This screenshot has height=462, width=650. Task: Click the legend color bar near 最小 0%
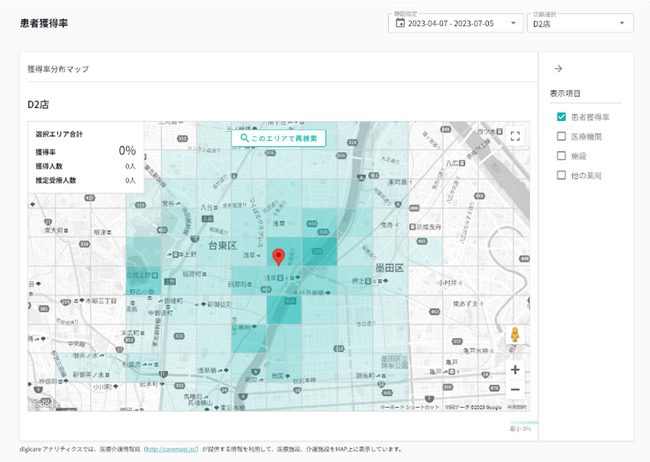tap(524, 423)
